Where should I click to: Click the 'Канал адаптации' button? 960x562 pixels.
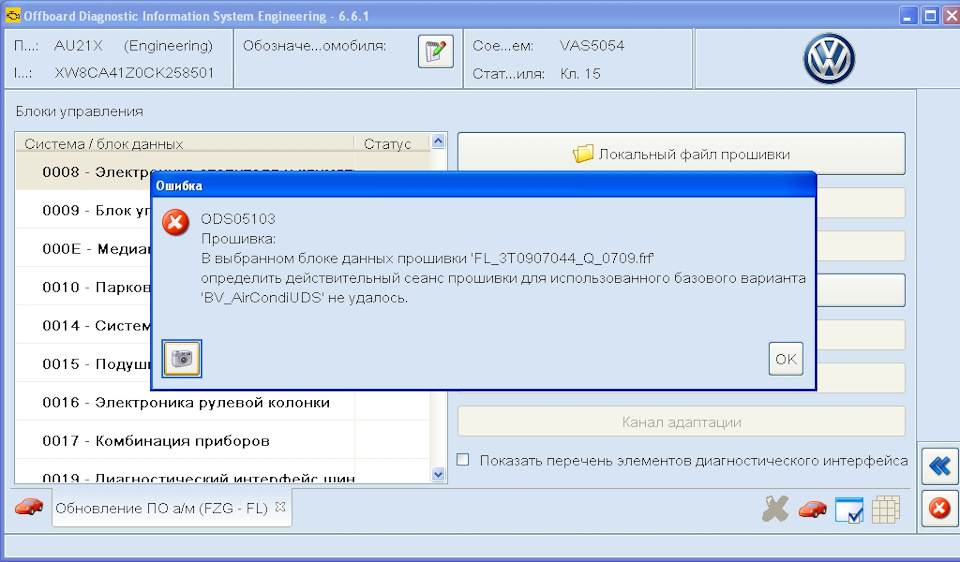(681, 422)
